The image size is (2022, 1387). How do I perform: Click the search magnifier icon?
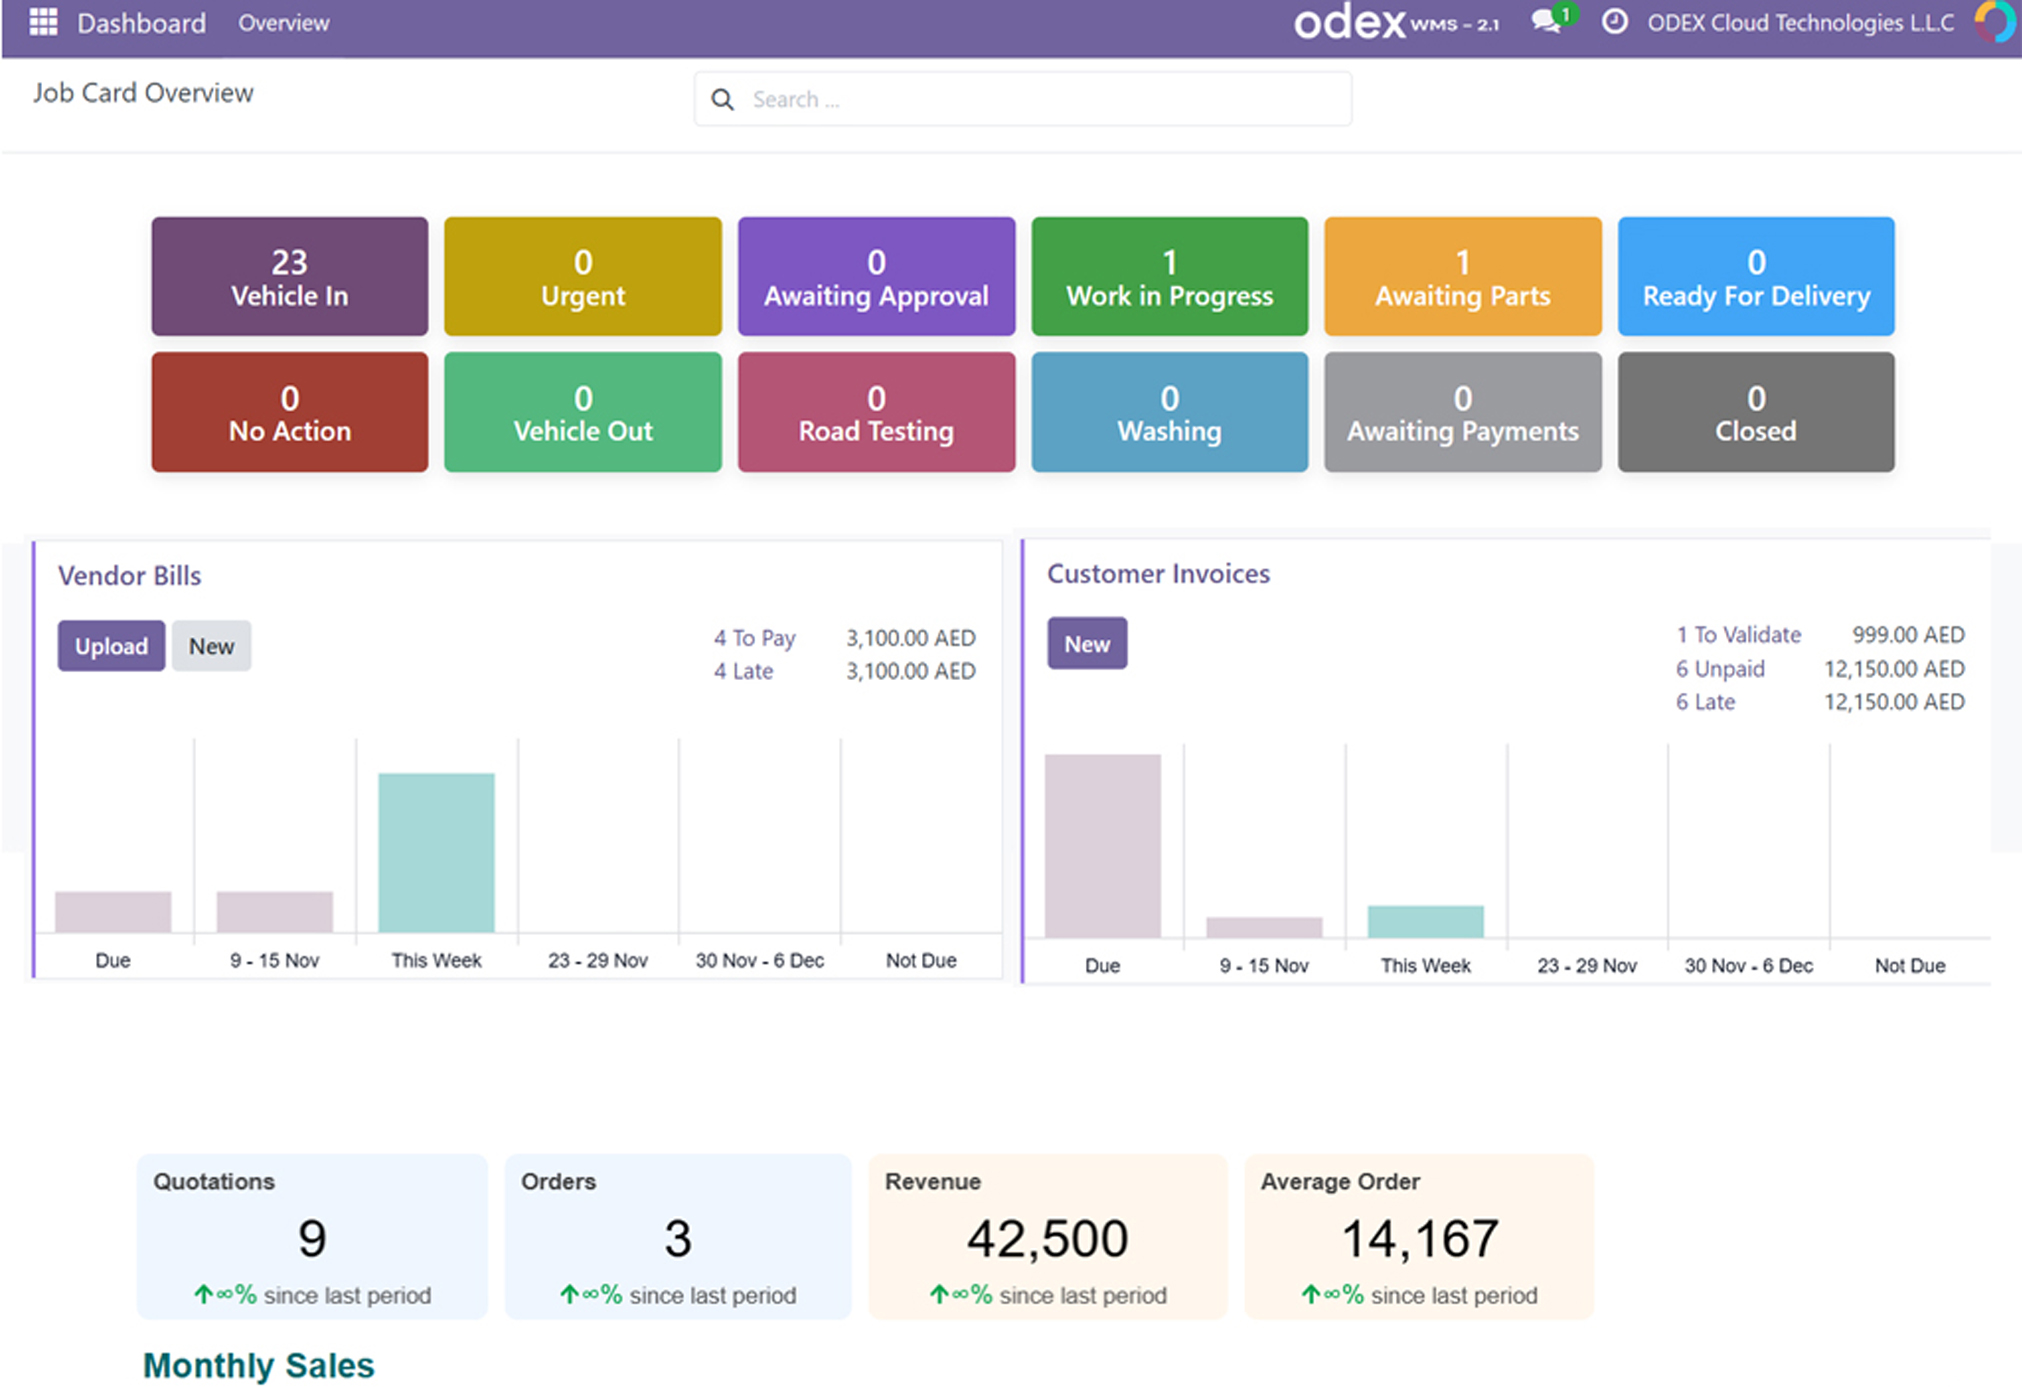coord(722,99)
